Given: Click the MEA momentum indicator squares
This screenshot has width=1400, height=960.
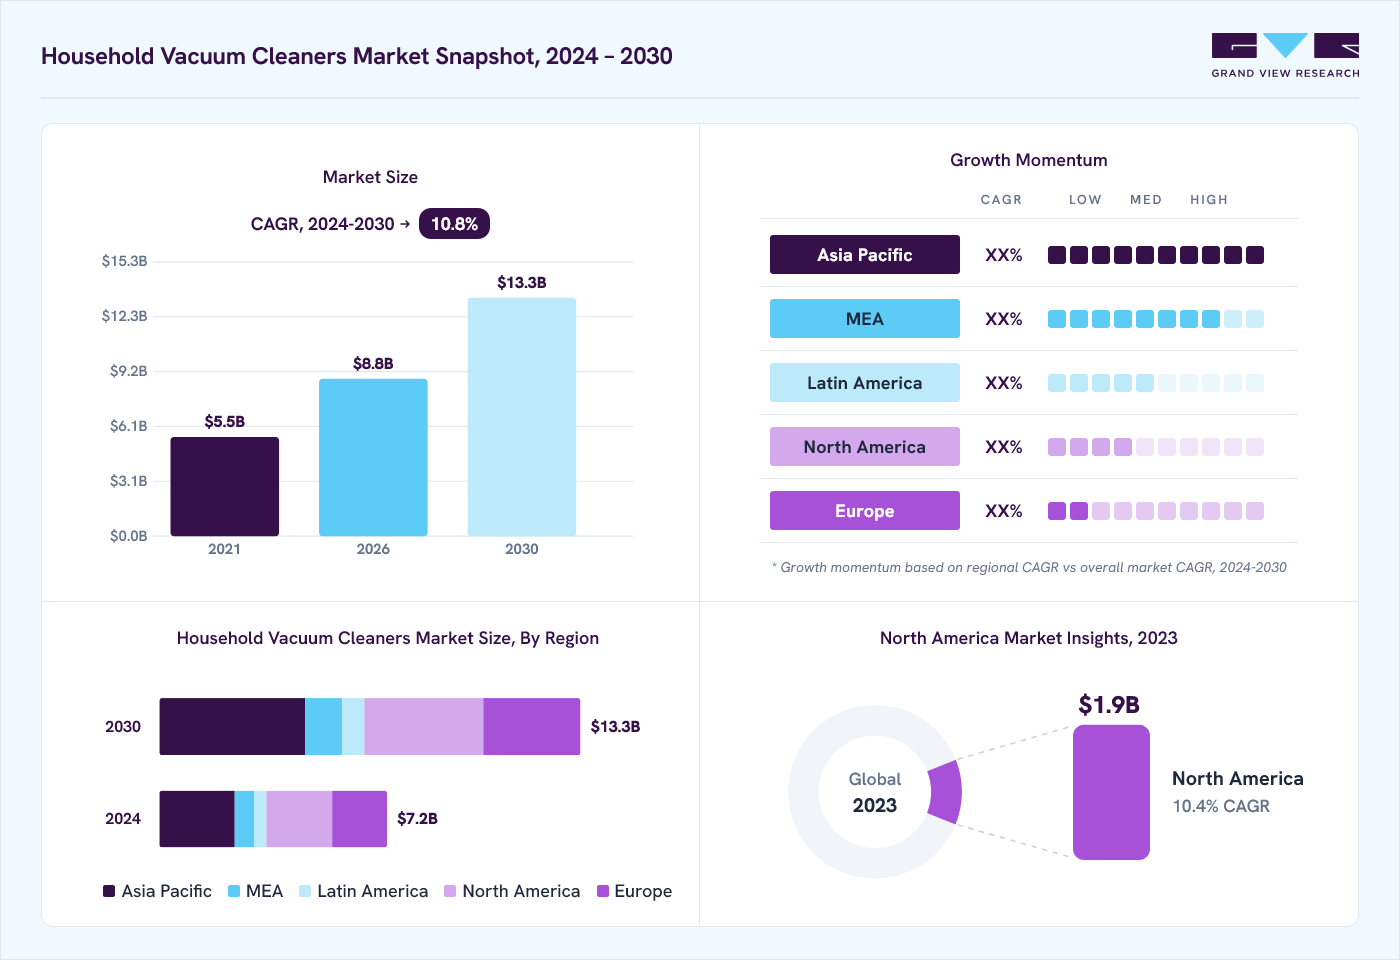Looking at the screenshot, I should coord(1156,319).
